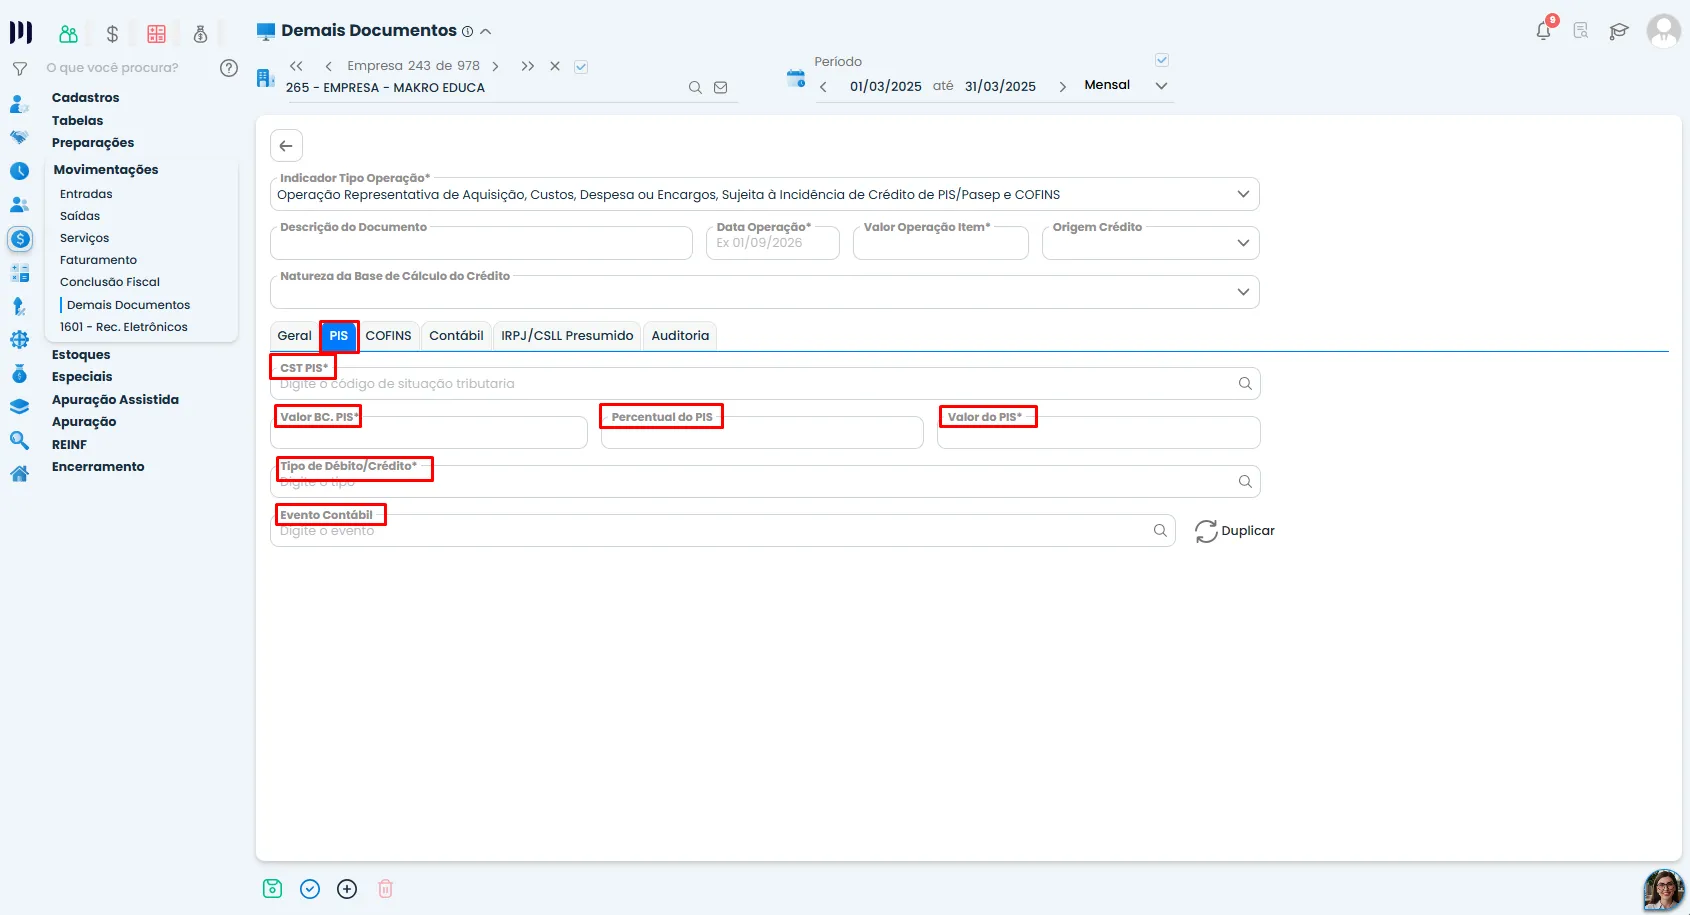Click the back arrow button
Image resolution: width=1690 pixels, height=915 pixels.
(x=286, y=146)
